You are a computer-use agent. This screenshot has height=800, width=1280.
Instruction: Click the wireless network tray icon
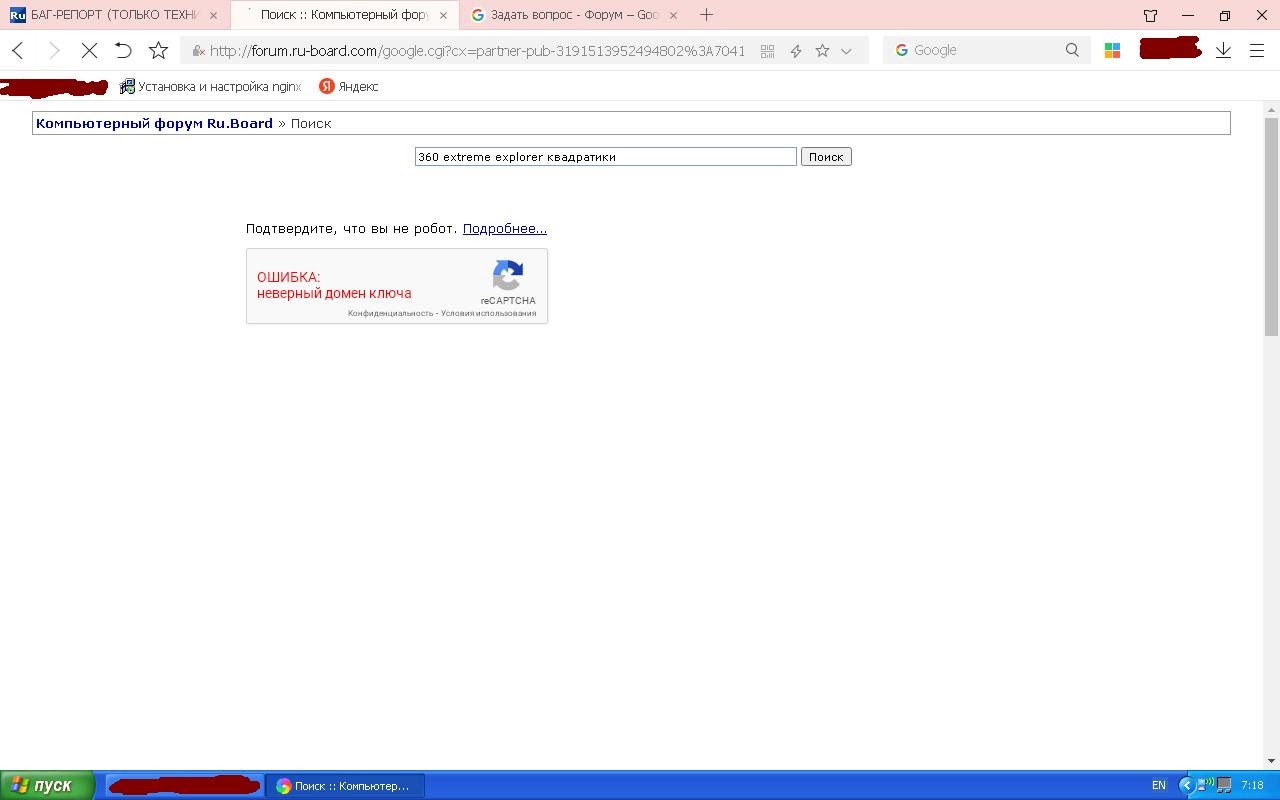click(1207, 784)
